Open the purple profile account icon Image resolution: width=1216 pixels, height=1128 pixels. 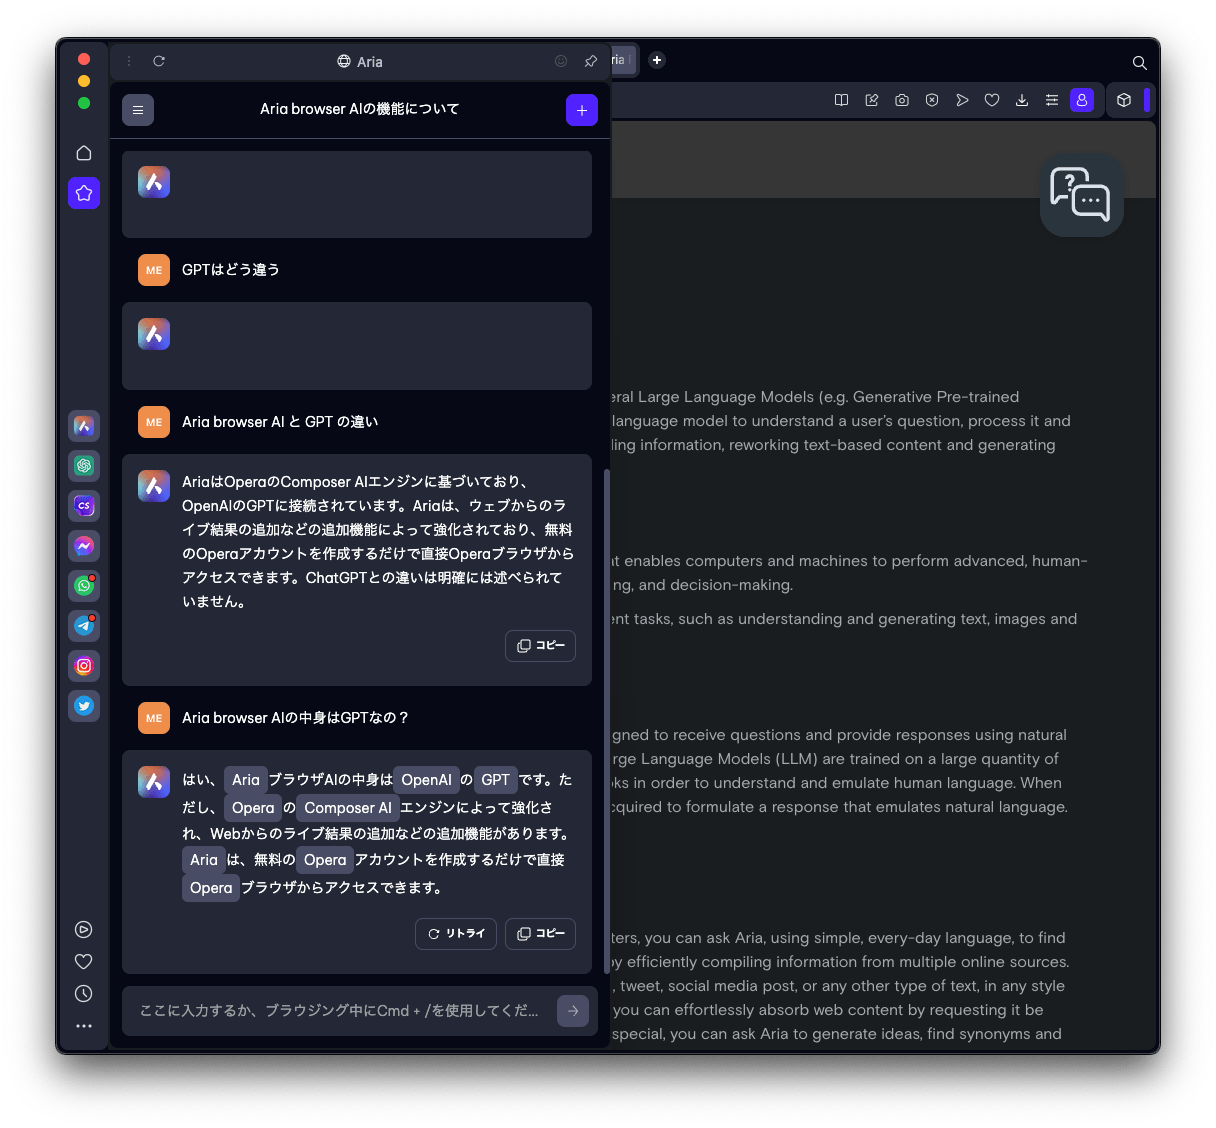pyautogui.click(x=1082, y=100)
